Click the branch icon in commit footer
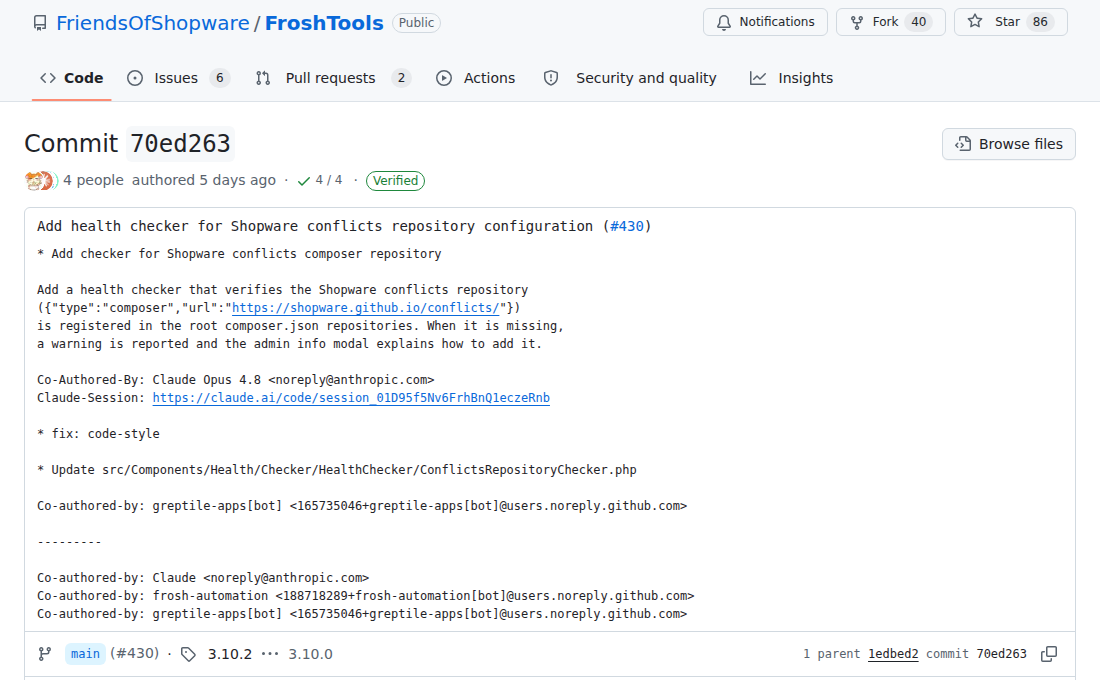The image size is (1100, 680). (x=45, y=654)
